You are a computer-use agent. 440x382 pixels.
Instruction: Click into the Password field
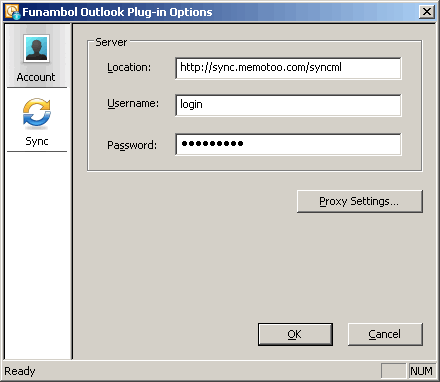(x=288, y=144)
